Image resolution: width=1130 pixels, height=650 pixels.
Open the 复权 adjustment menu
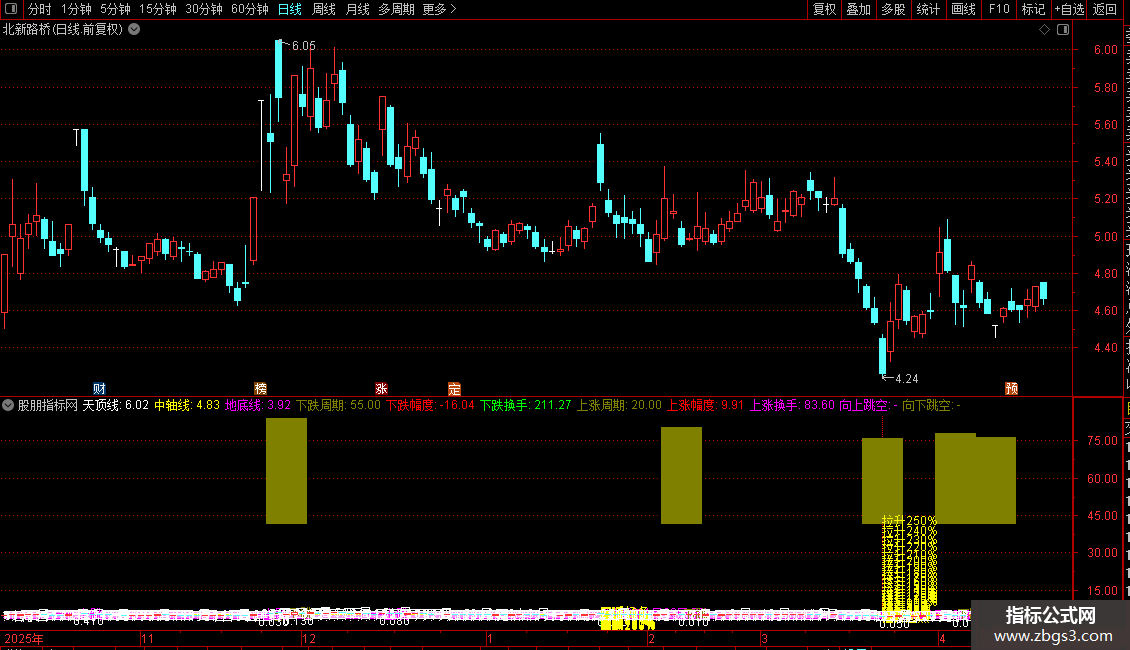[824, 9]
